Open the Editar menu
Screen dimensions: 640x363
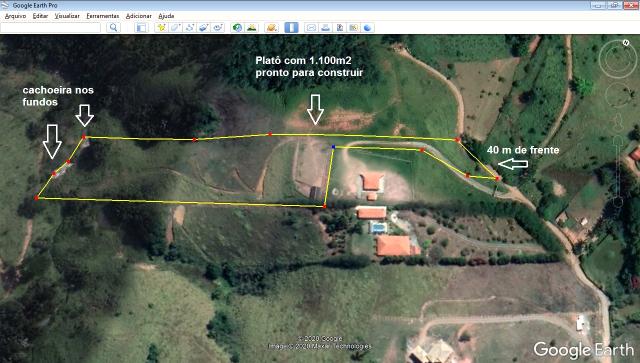pyautogui.click(x=40, y=16)
